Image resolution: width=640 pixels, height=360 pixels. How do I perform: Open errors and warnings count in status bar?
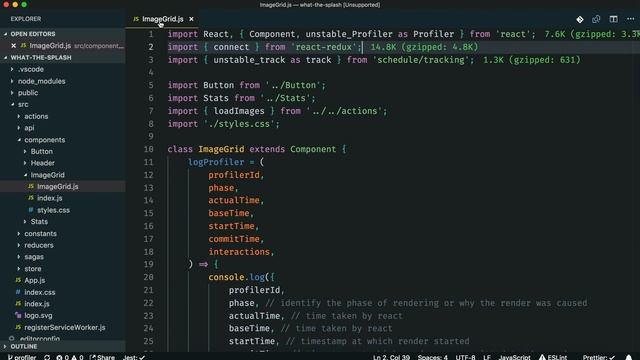point(70,357)
